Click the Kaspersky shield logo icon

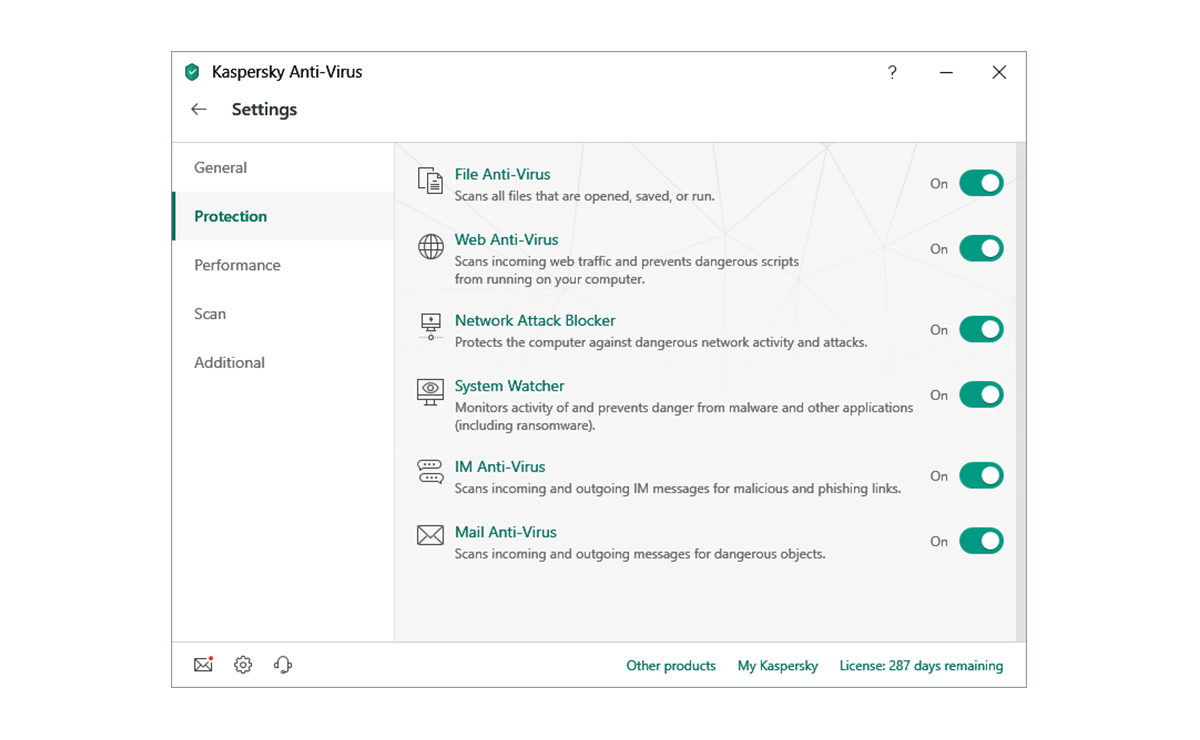(x=192, y=72)
